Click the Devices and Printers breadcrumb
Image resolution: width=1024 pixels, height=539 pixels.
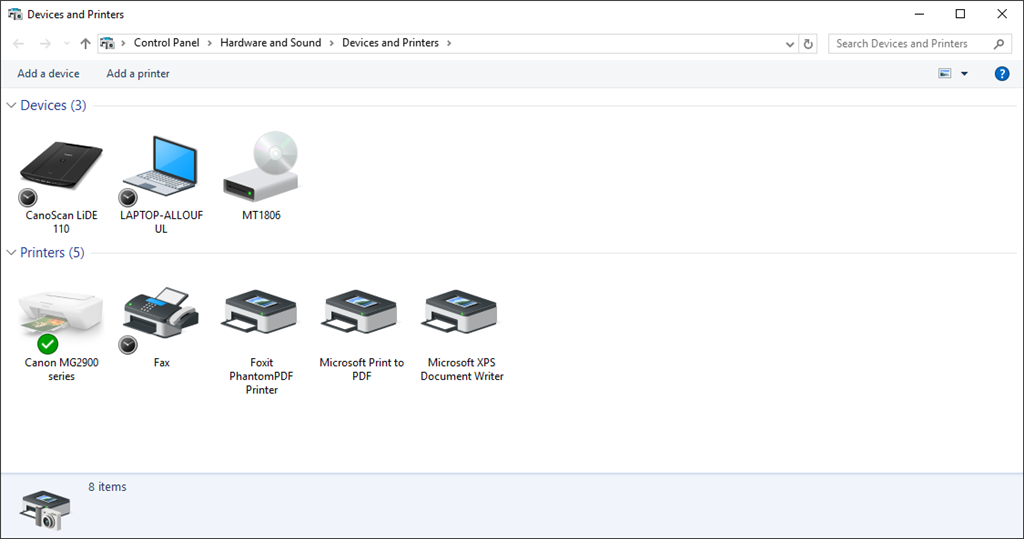(391, 42)
